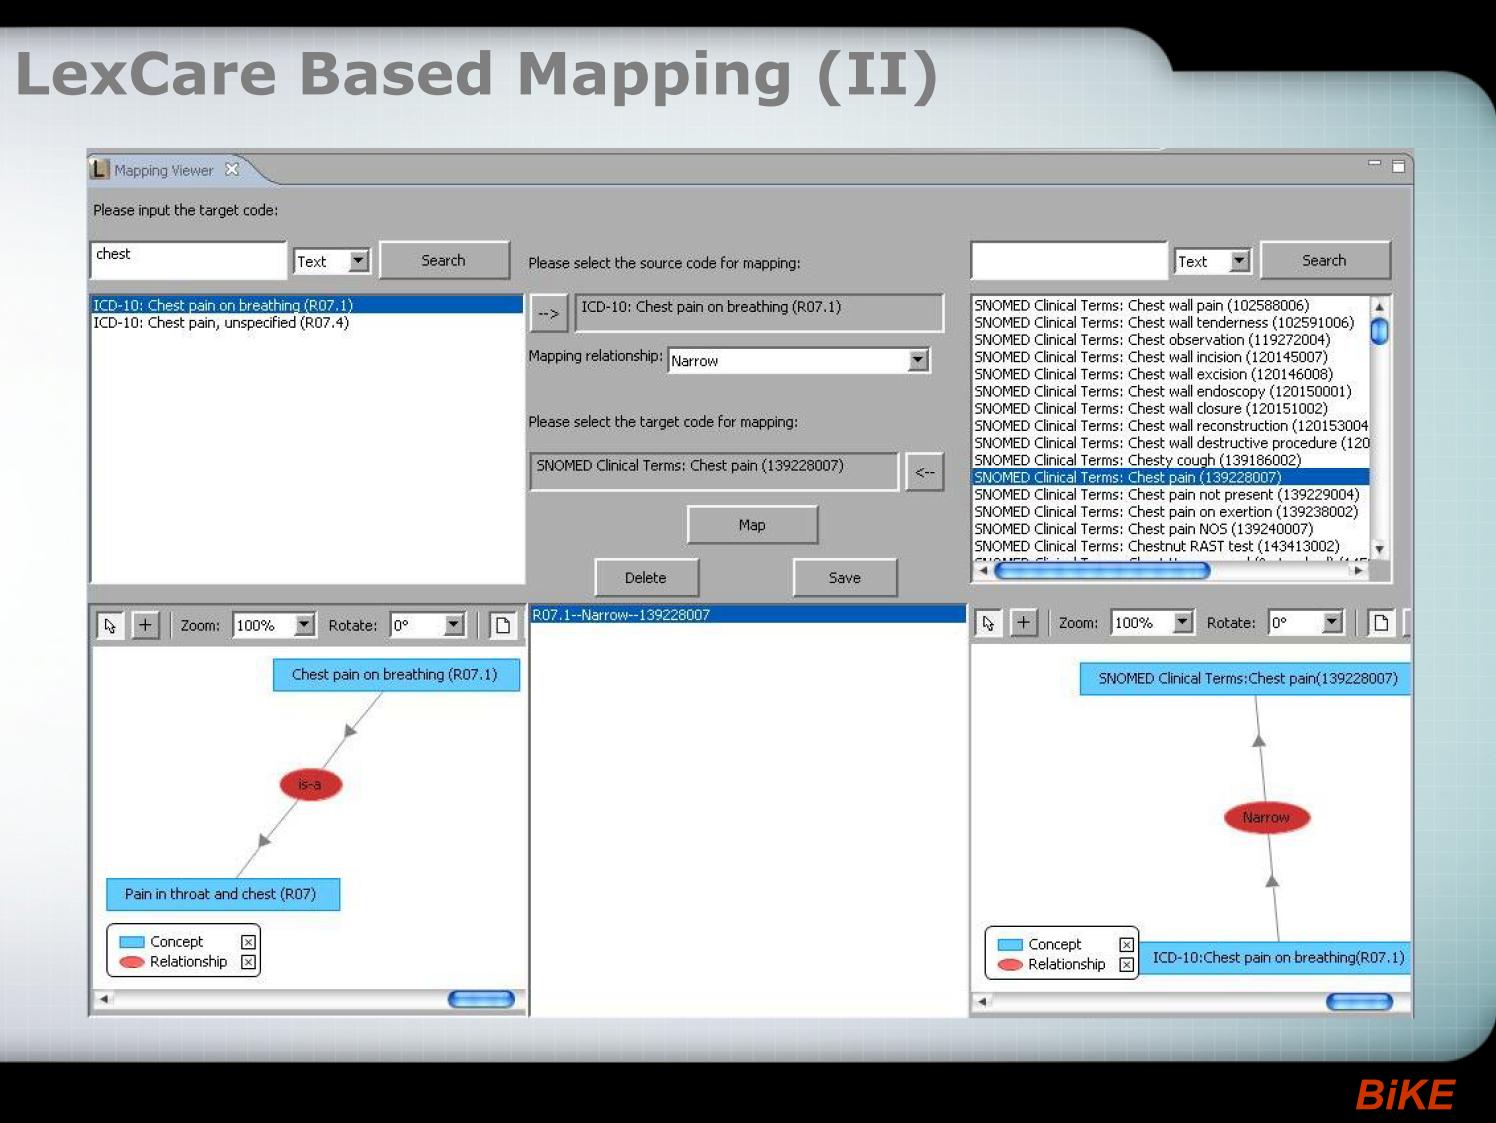Screen dimensions: 1496x1123
Task: Click SNOMED list vertical scrollbar thumb
Action: (x=1380, y=330)
